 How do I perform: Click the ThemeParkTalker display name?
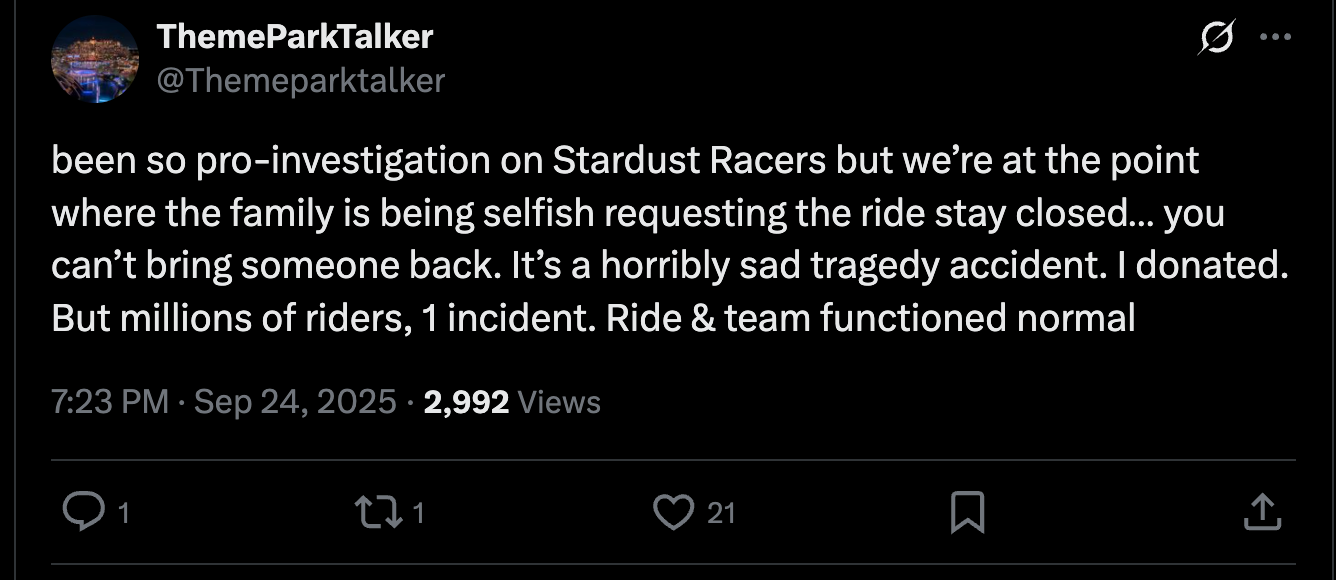click(x=295, y=38)
